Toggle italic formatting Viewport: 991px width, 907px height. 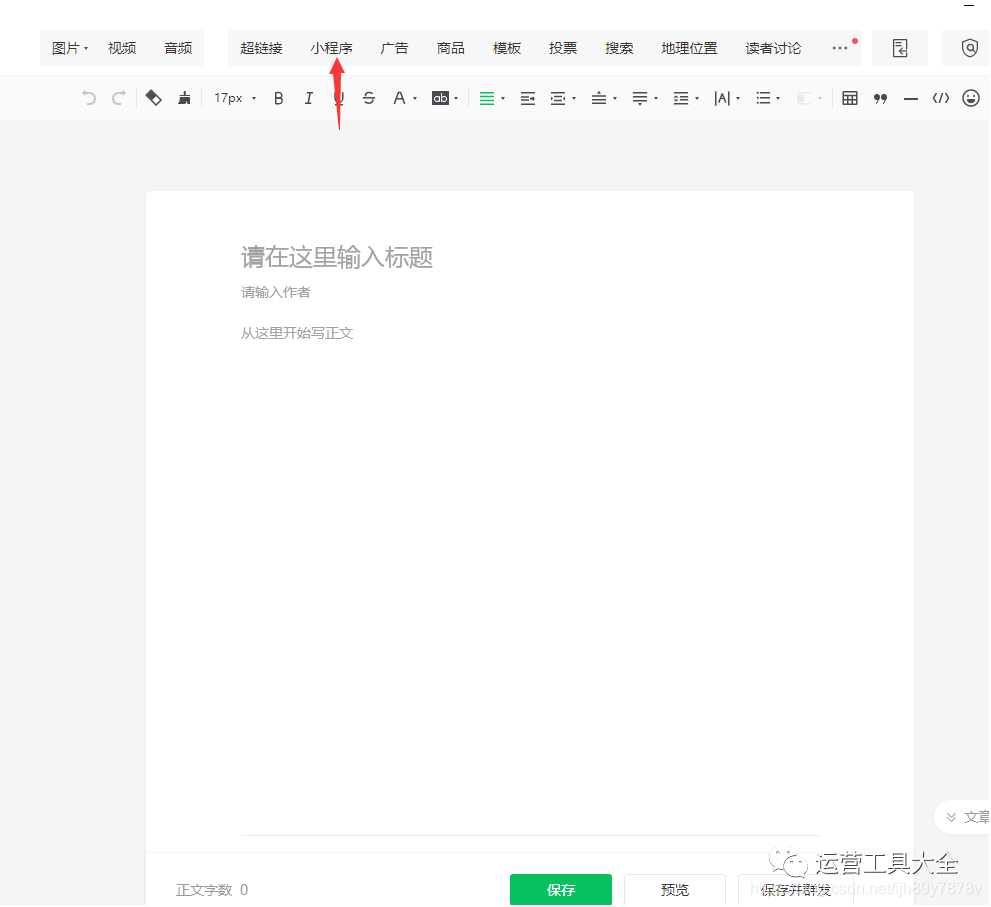tap(308, 97)
